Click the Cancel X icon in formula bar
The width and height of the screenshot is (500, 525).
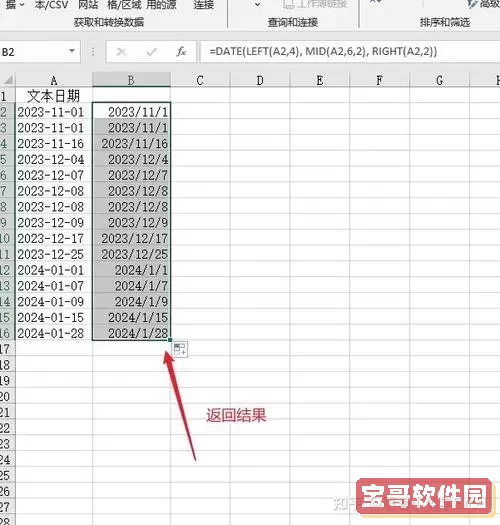click(121, 52)
